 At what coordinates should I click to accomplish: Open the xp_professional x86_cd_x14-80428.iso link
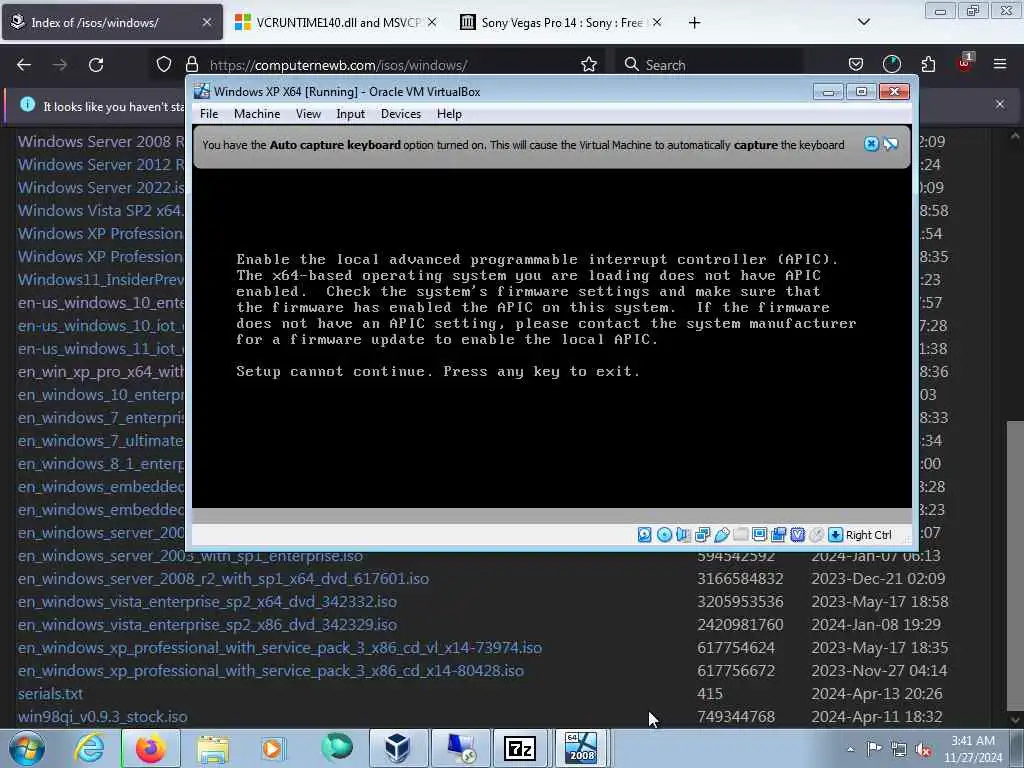[x=270, y=671]
